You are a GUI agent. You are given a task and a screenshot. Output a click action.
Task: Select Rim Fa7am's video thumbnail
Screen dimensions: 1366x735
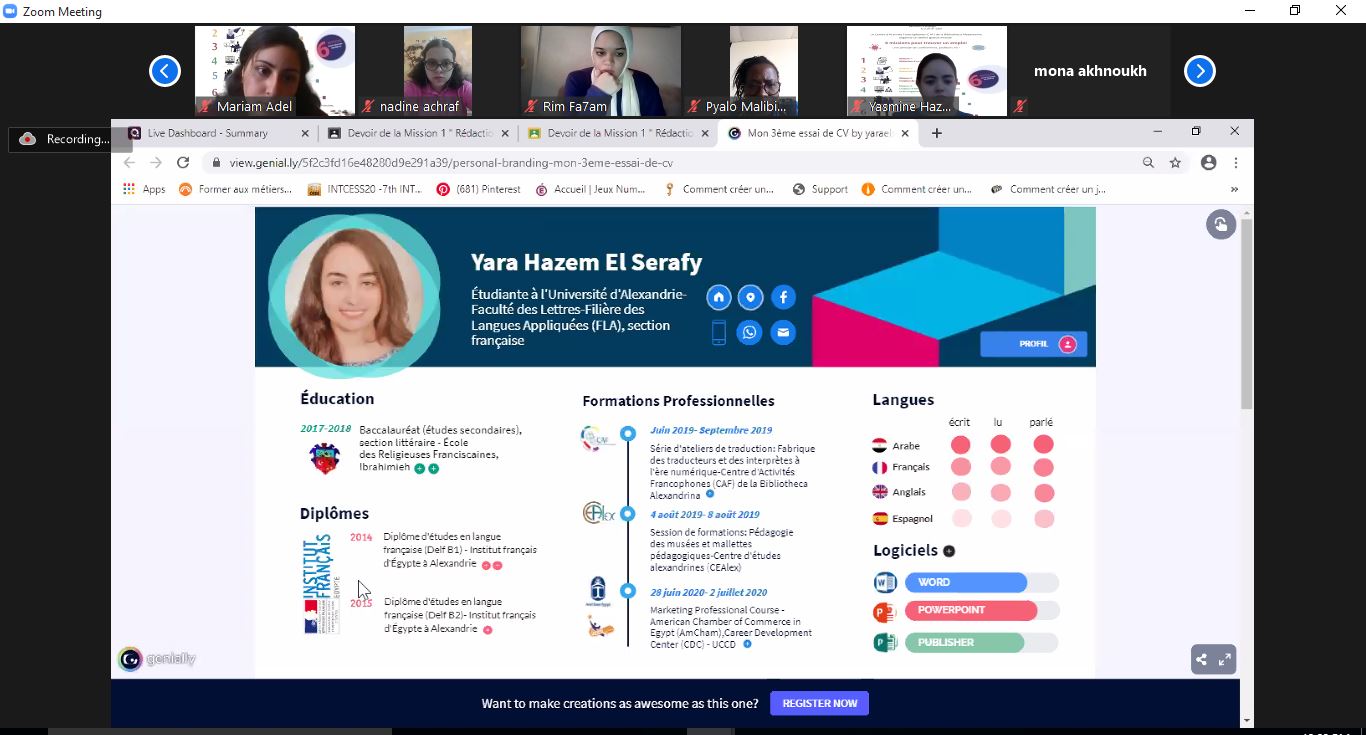pos(600,70)
